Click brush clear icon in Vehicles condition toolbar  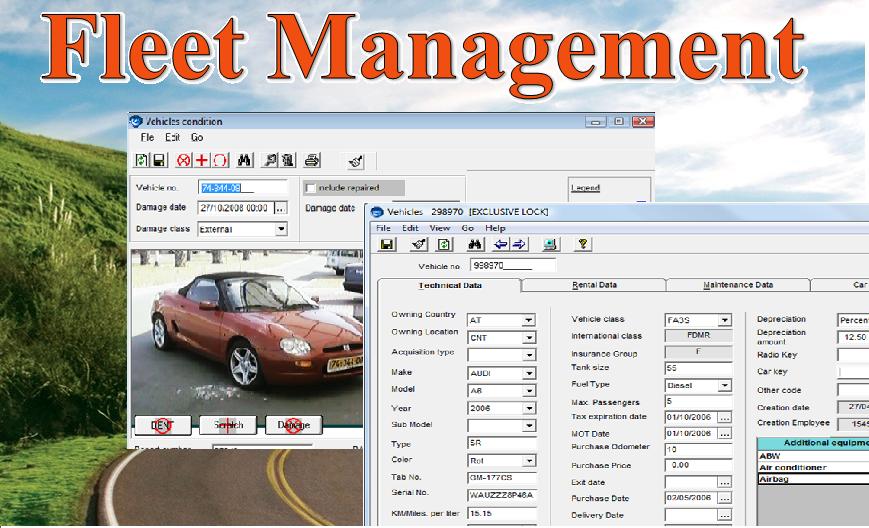click(x=356, y=161)
